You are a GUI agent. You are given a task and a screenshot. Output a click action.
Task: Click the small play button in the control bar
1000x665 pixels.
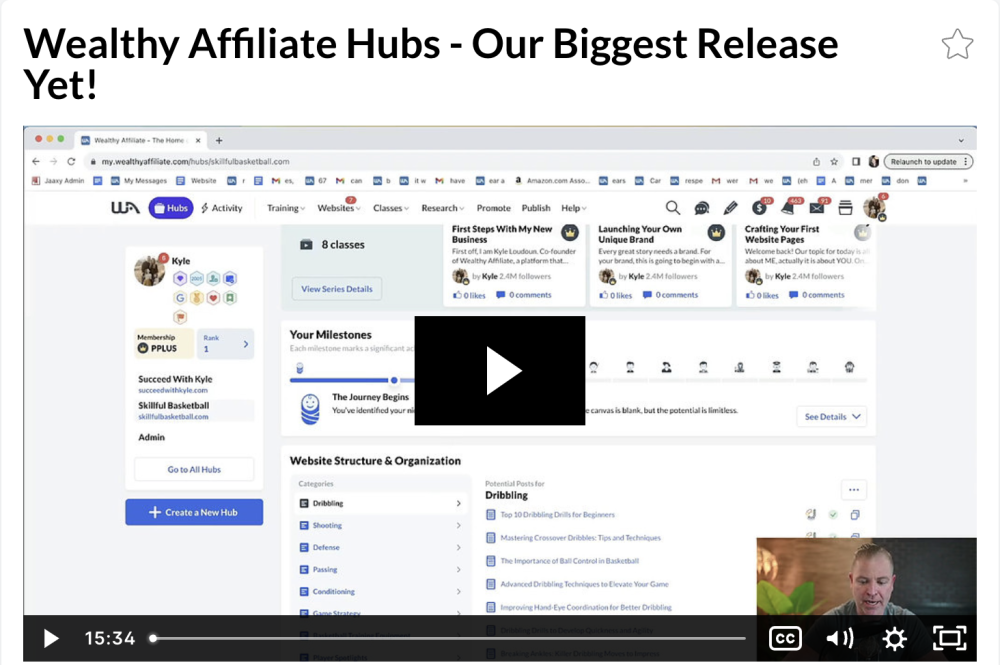pos(51,638)
